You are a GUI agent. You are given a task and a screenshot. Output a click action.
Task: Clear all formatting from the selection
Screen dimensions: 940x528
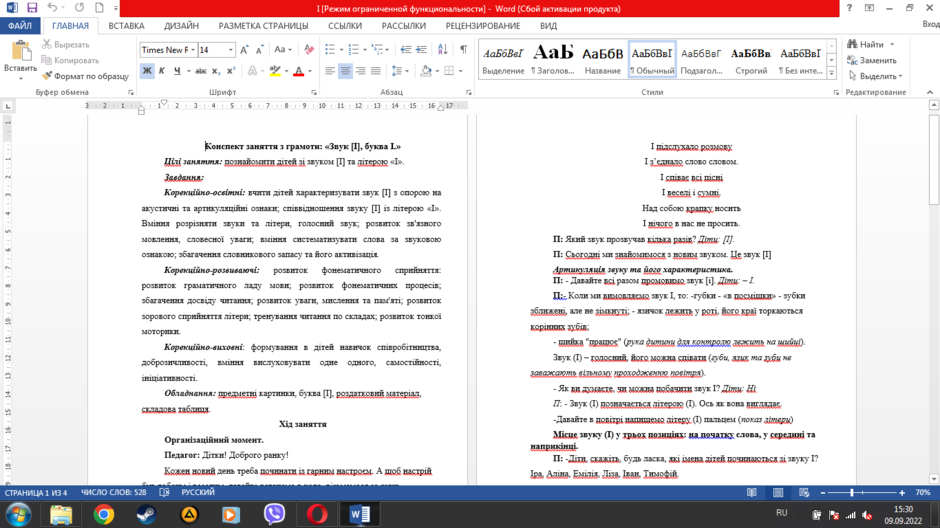[x=309, y=50]
